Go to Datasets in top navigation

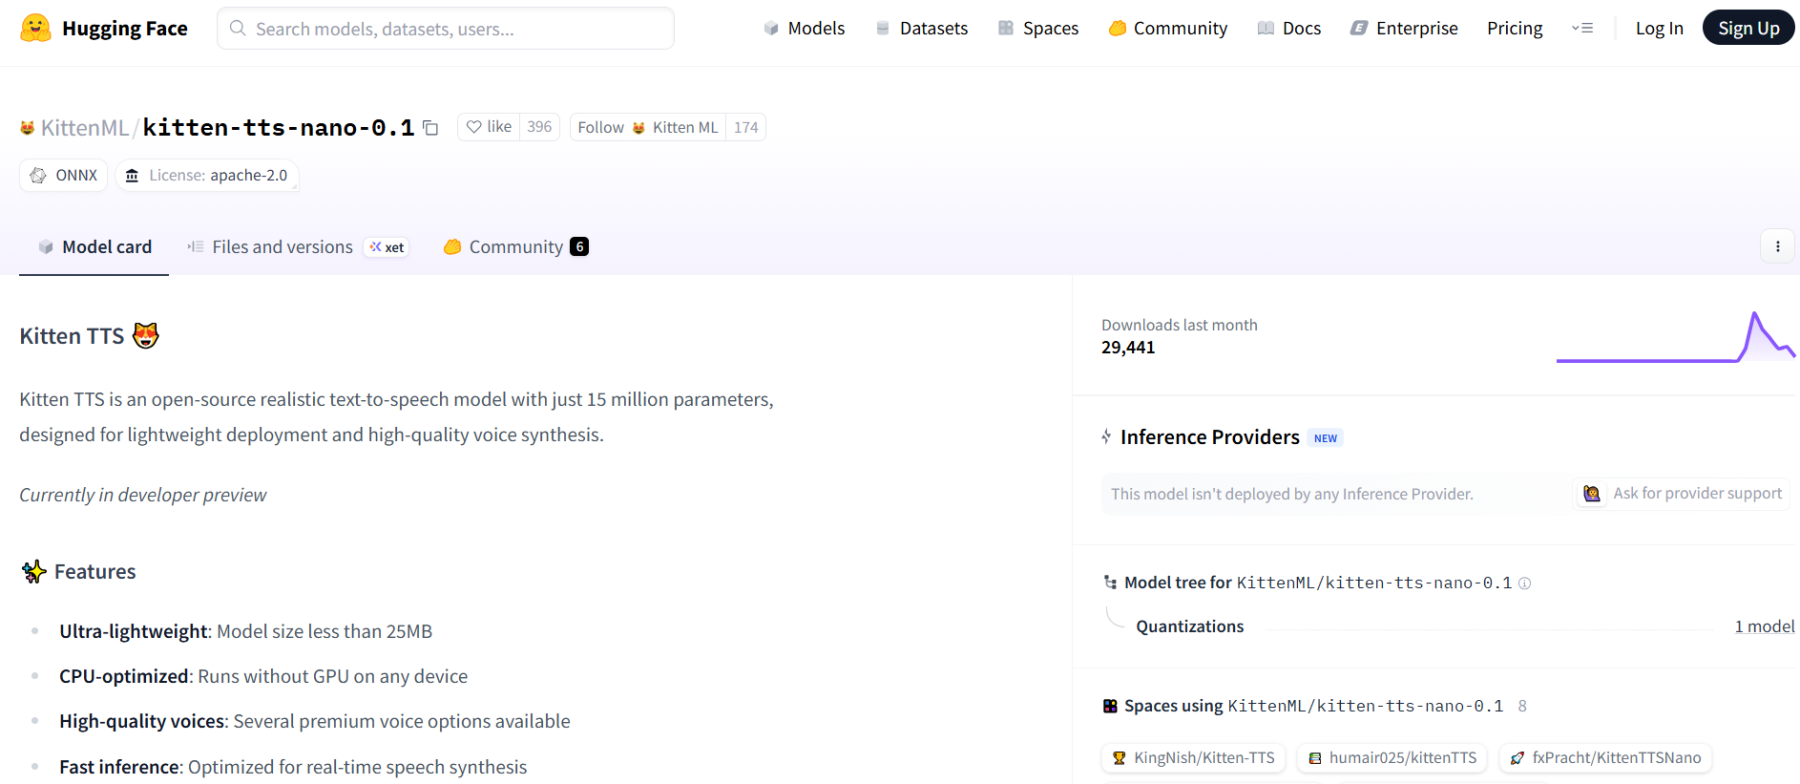click(921, 28)
